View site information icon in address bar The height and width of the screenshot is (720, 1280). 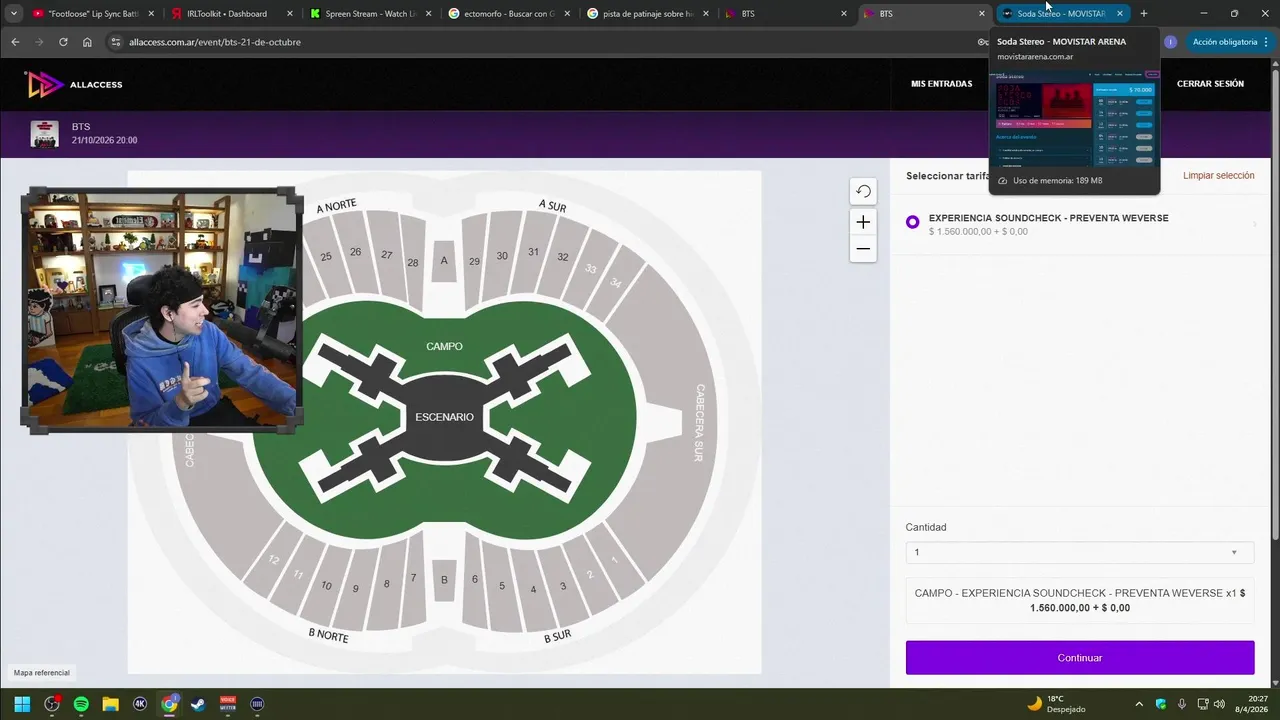pos(116,42)
